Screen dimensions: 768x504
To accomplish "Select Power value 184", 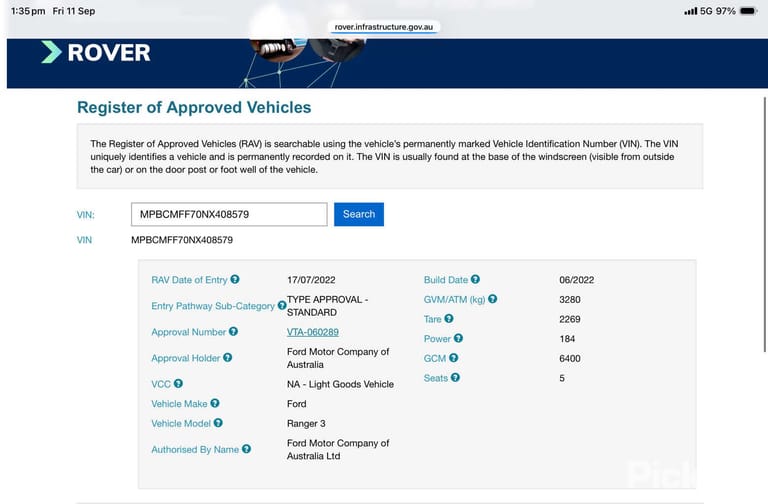I will pyautogui.click(x=567, y=338).
